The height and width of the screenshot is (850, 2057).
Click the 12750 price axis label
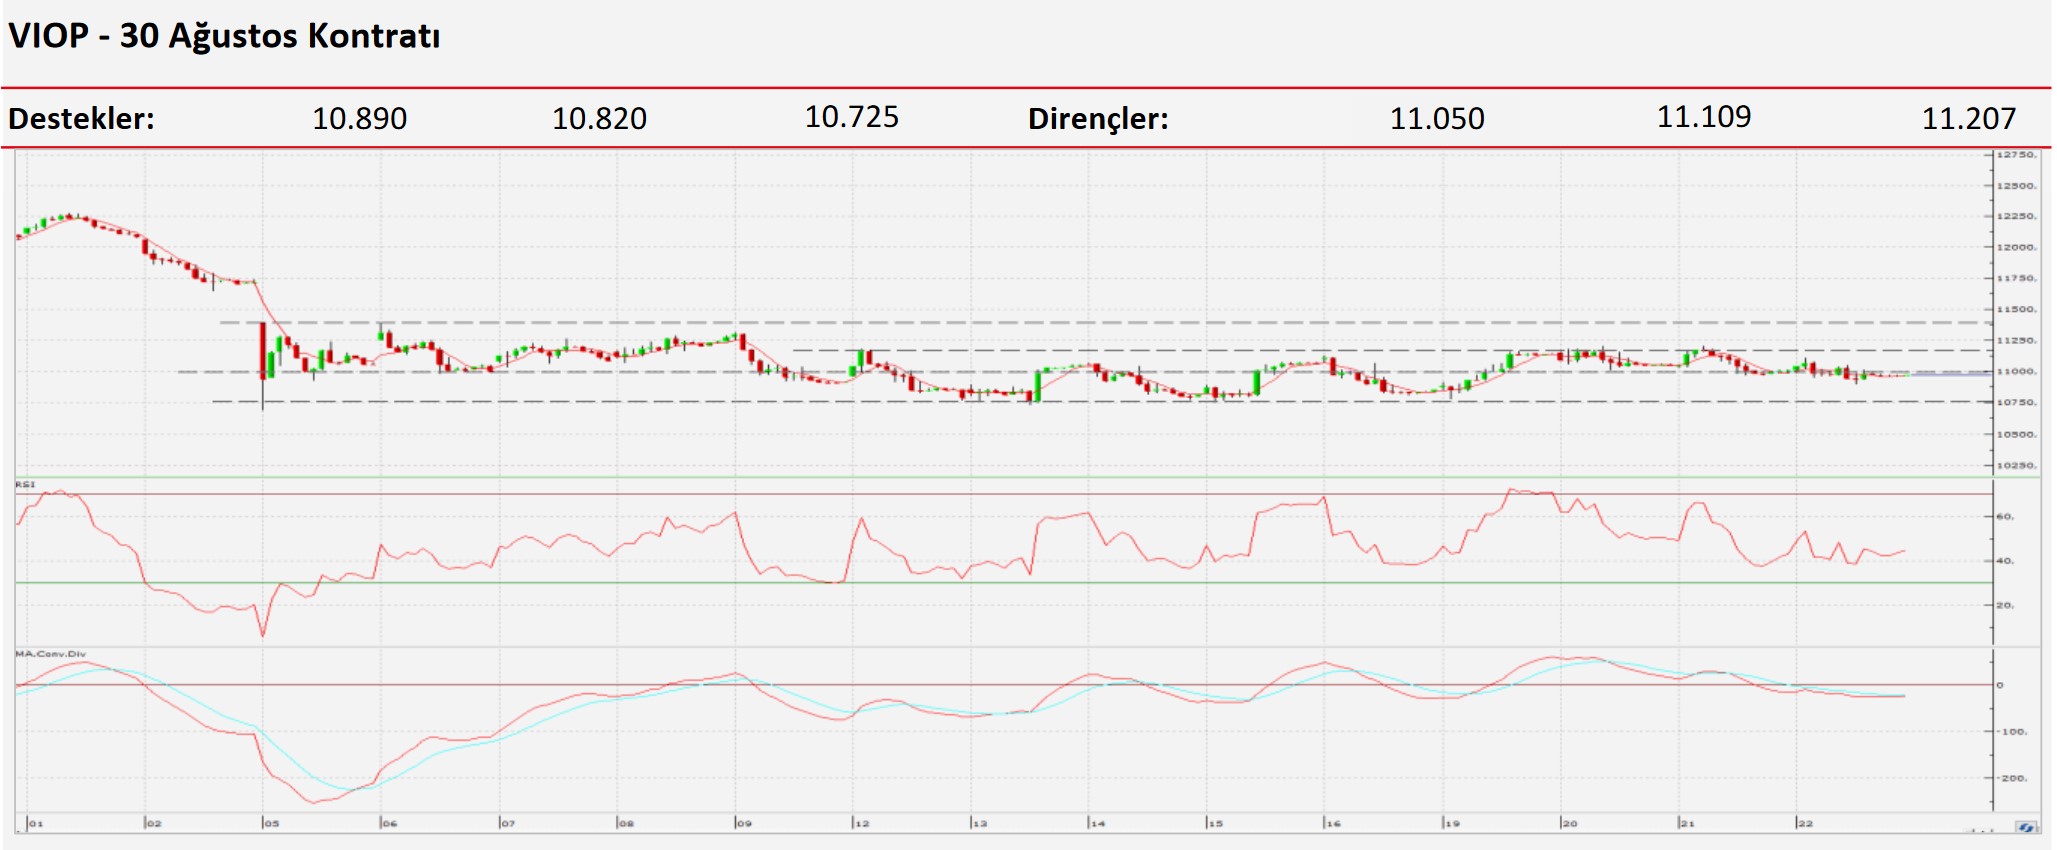point(2017,155)
